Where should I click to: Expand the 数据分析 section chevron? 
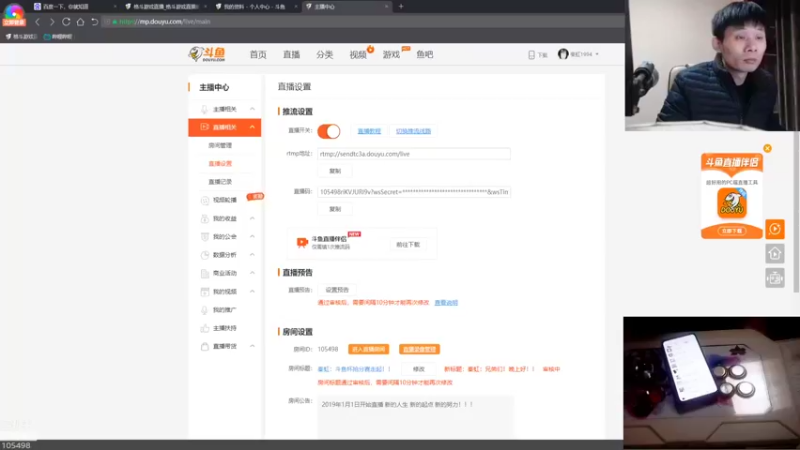tap(252, 255)
